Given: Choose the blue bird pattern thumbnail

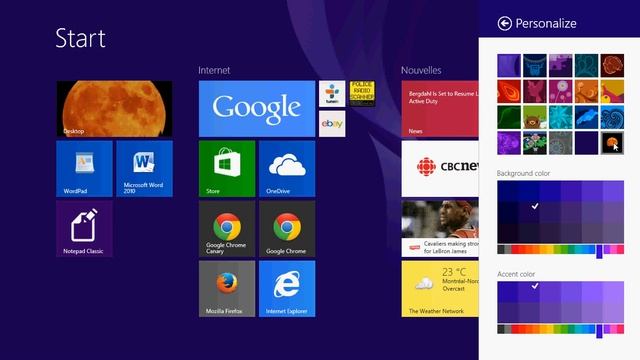Looking at the screenshot, I should click(587, 117).
